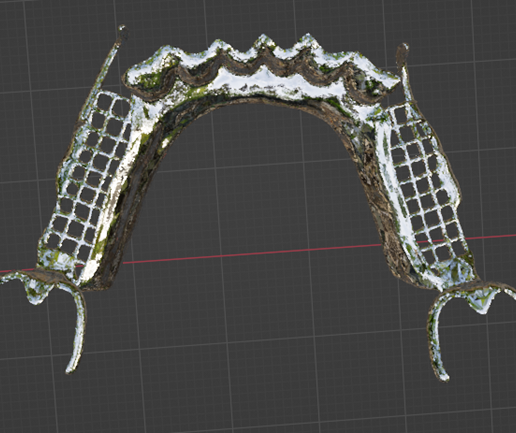The height and width of the screenshot is (433, 516).
Task: Deselect by clicking empty grid below the model
Action: point(253,383)
